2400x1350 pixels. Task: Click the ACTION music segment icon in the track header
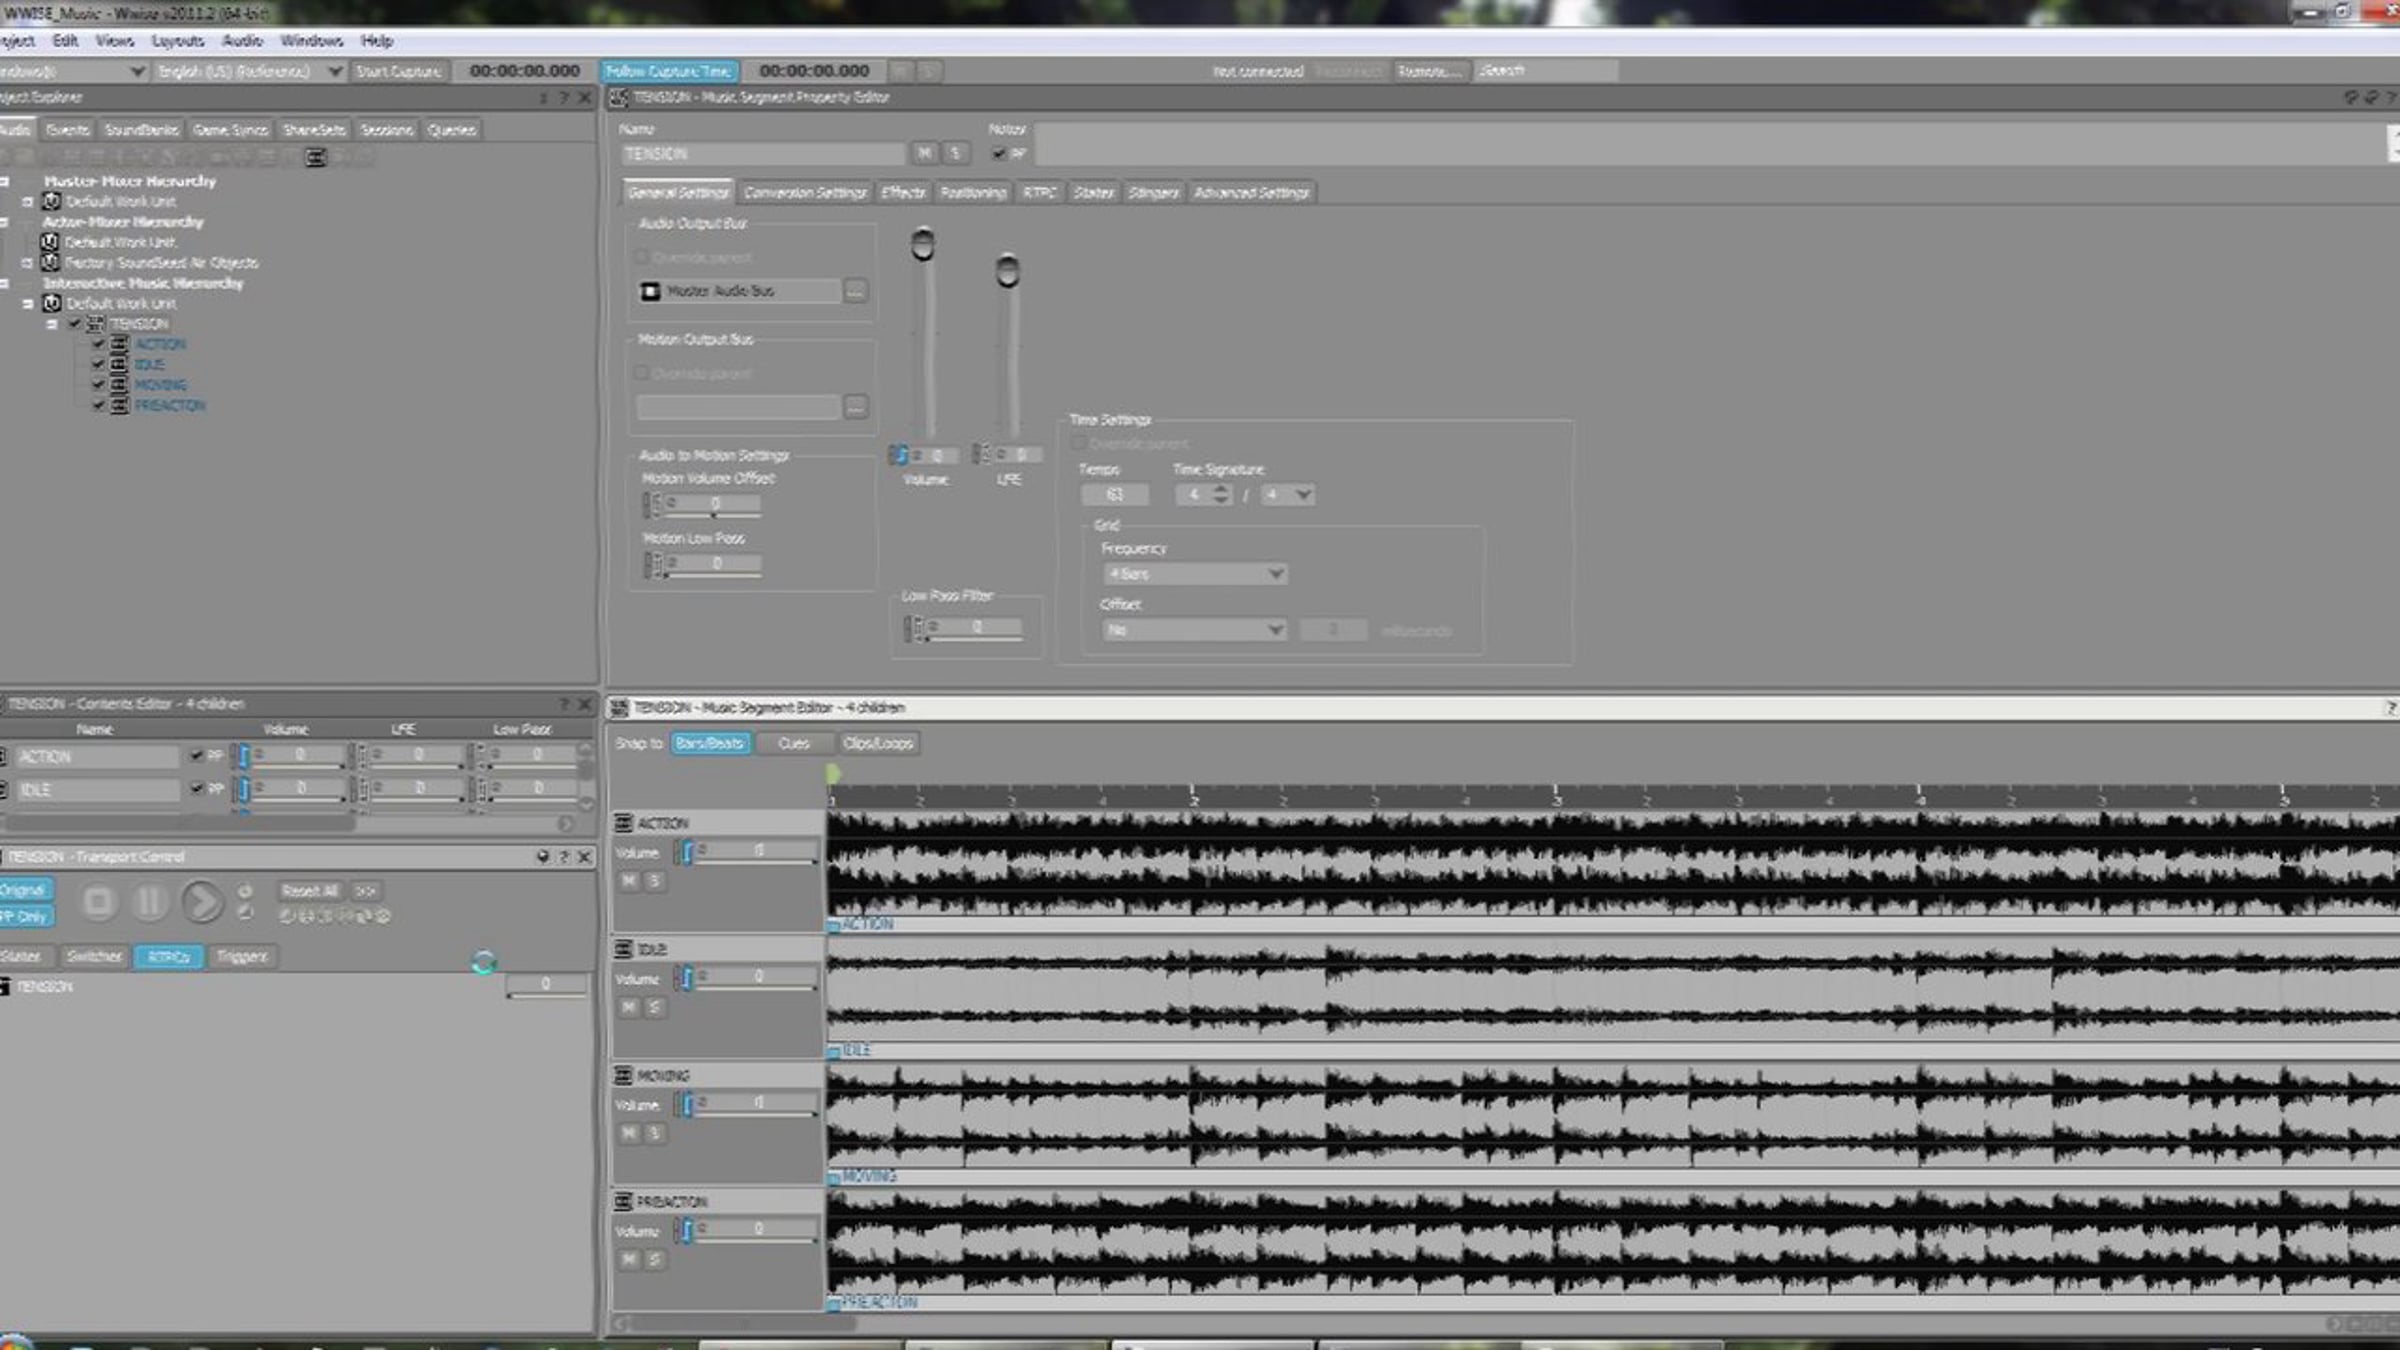[623, 823]
